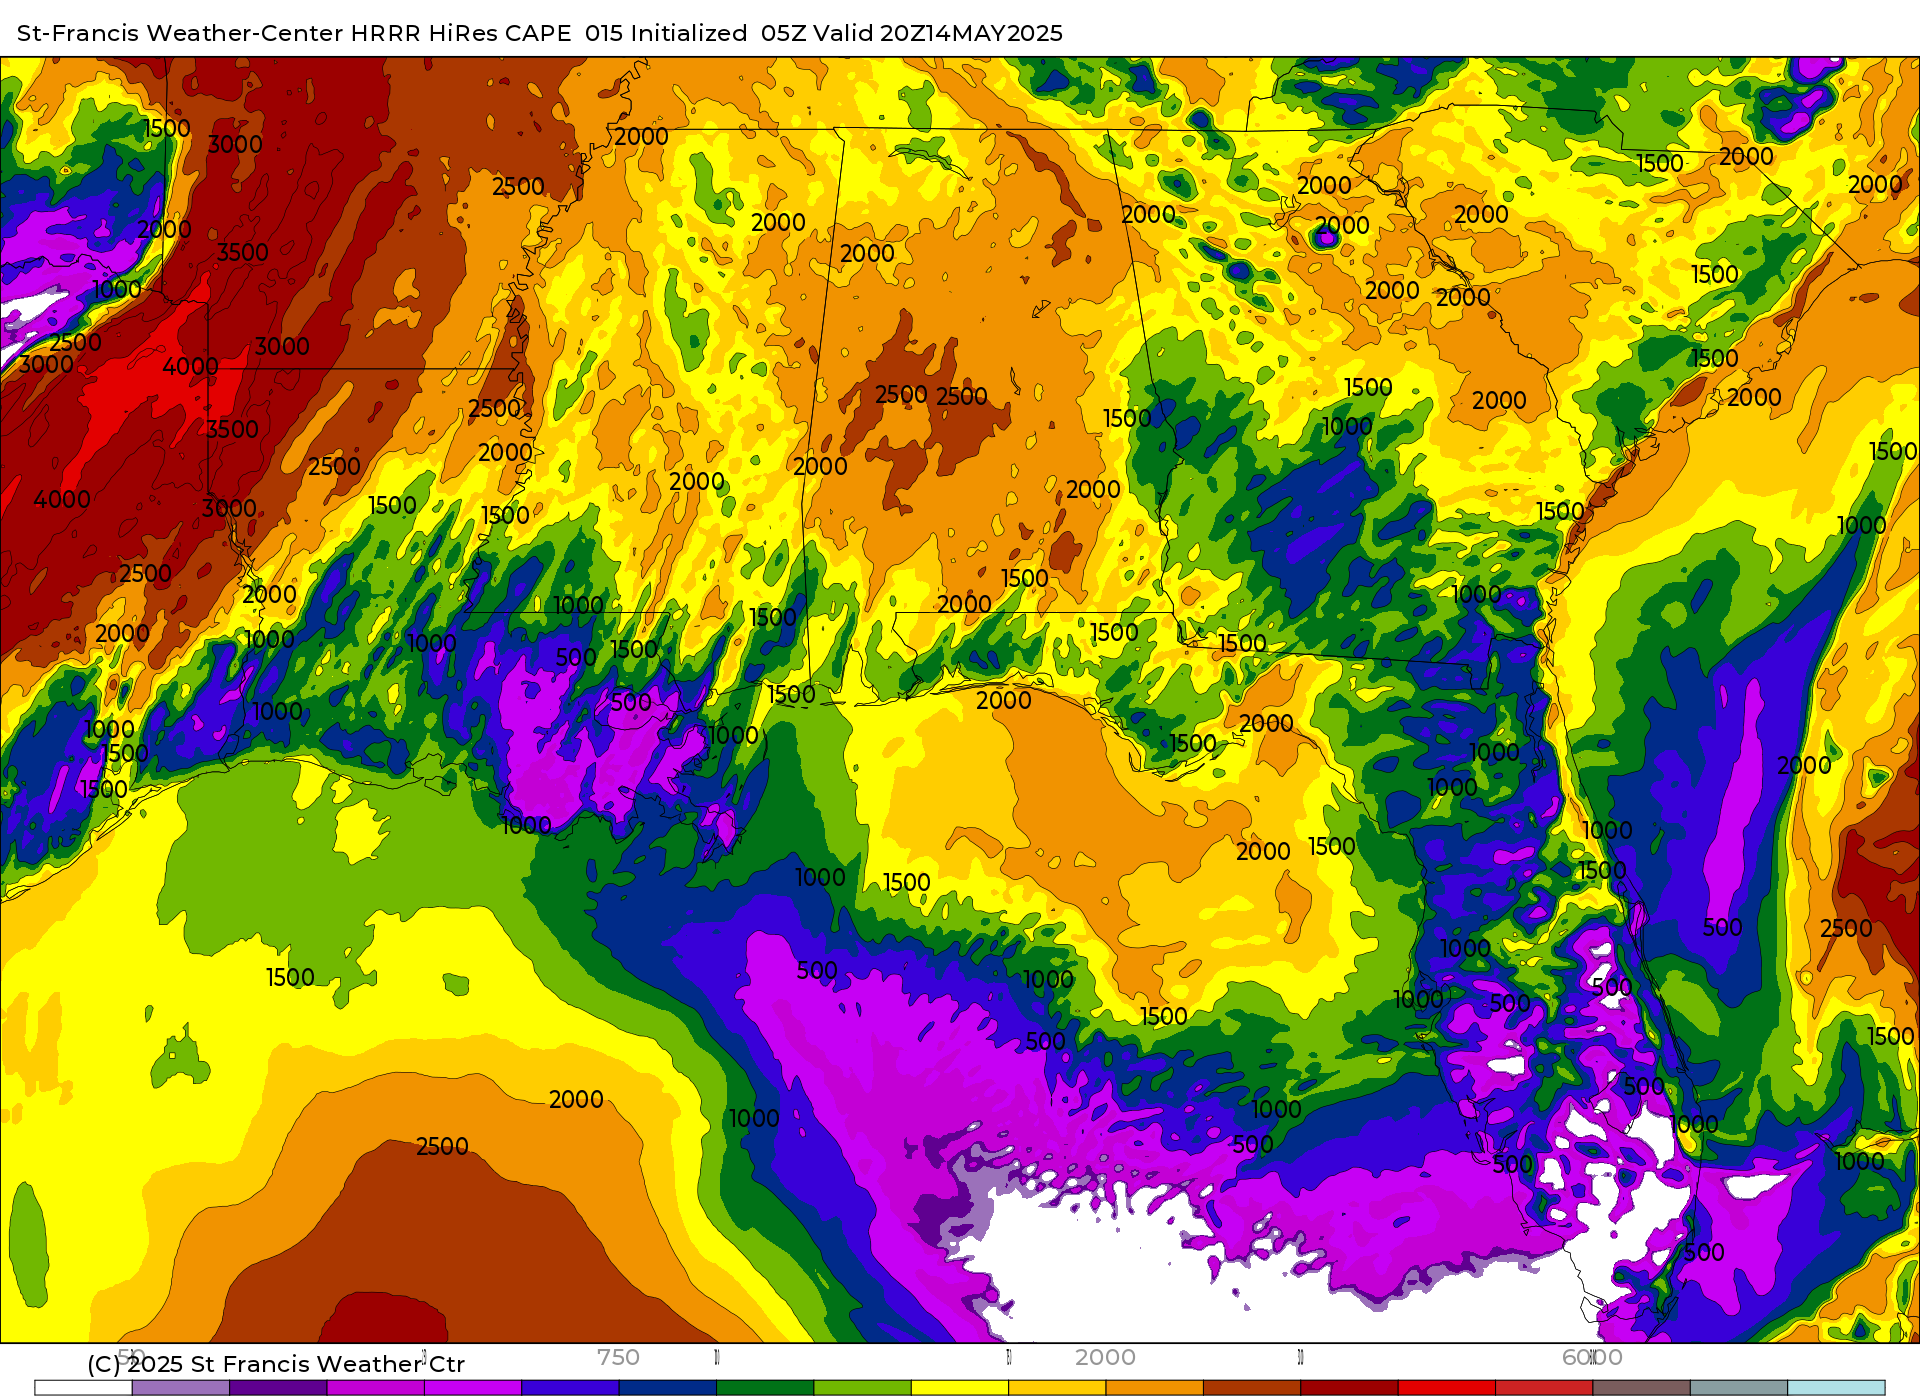This screenshot has width=1920, height=1400.
Task: Click the "HRRR HiRes CAPE" title text
Action: [460, 33]
